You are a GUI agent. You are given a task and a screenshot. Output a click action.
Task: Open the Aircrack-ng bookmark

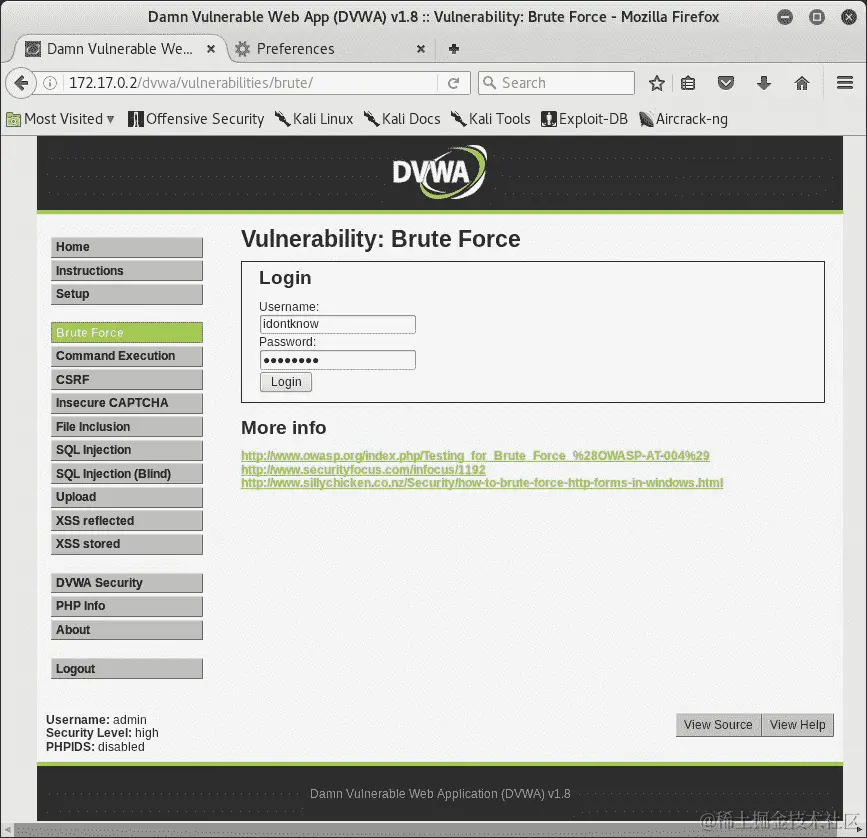(x=683, y=119)
